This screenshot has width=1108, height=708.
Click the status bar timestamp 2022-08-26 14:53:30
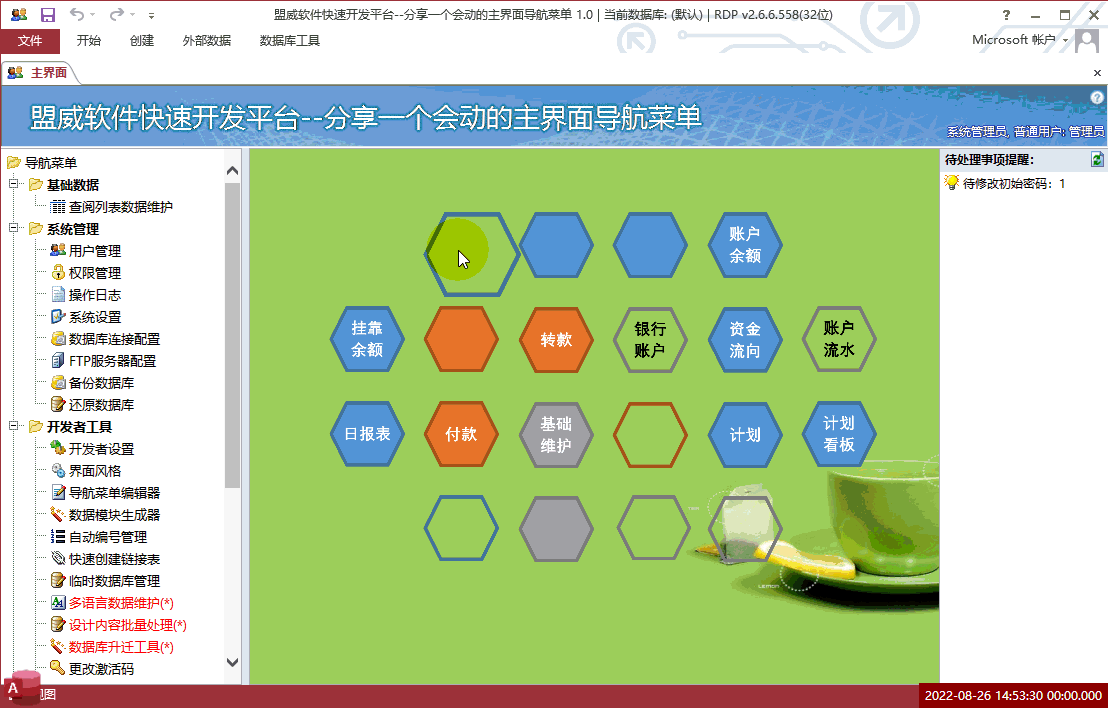pyautogui.click(x=1013, y=695)
